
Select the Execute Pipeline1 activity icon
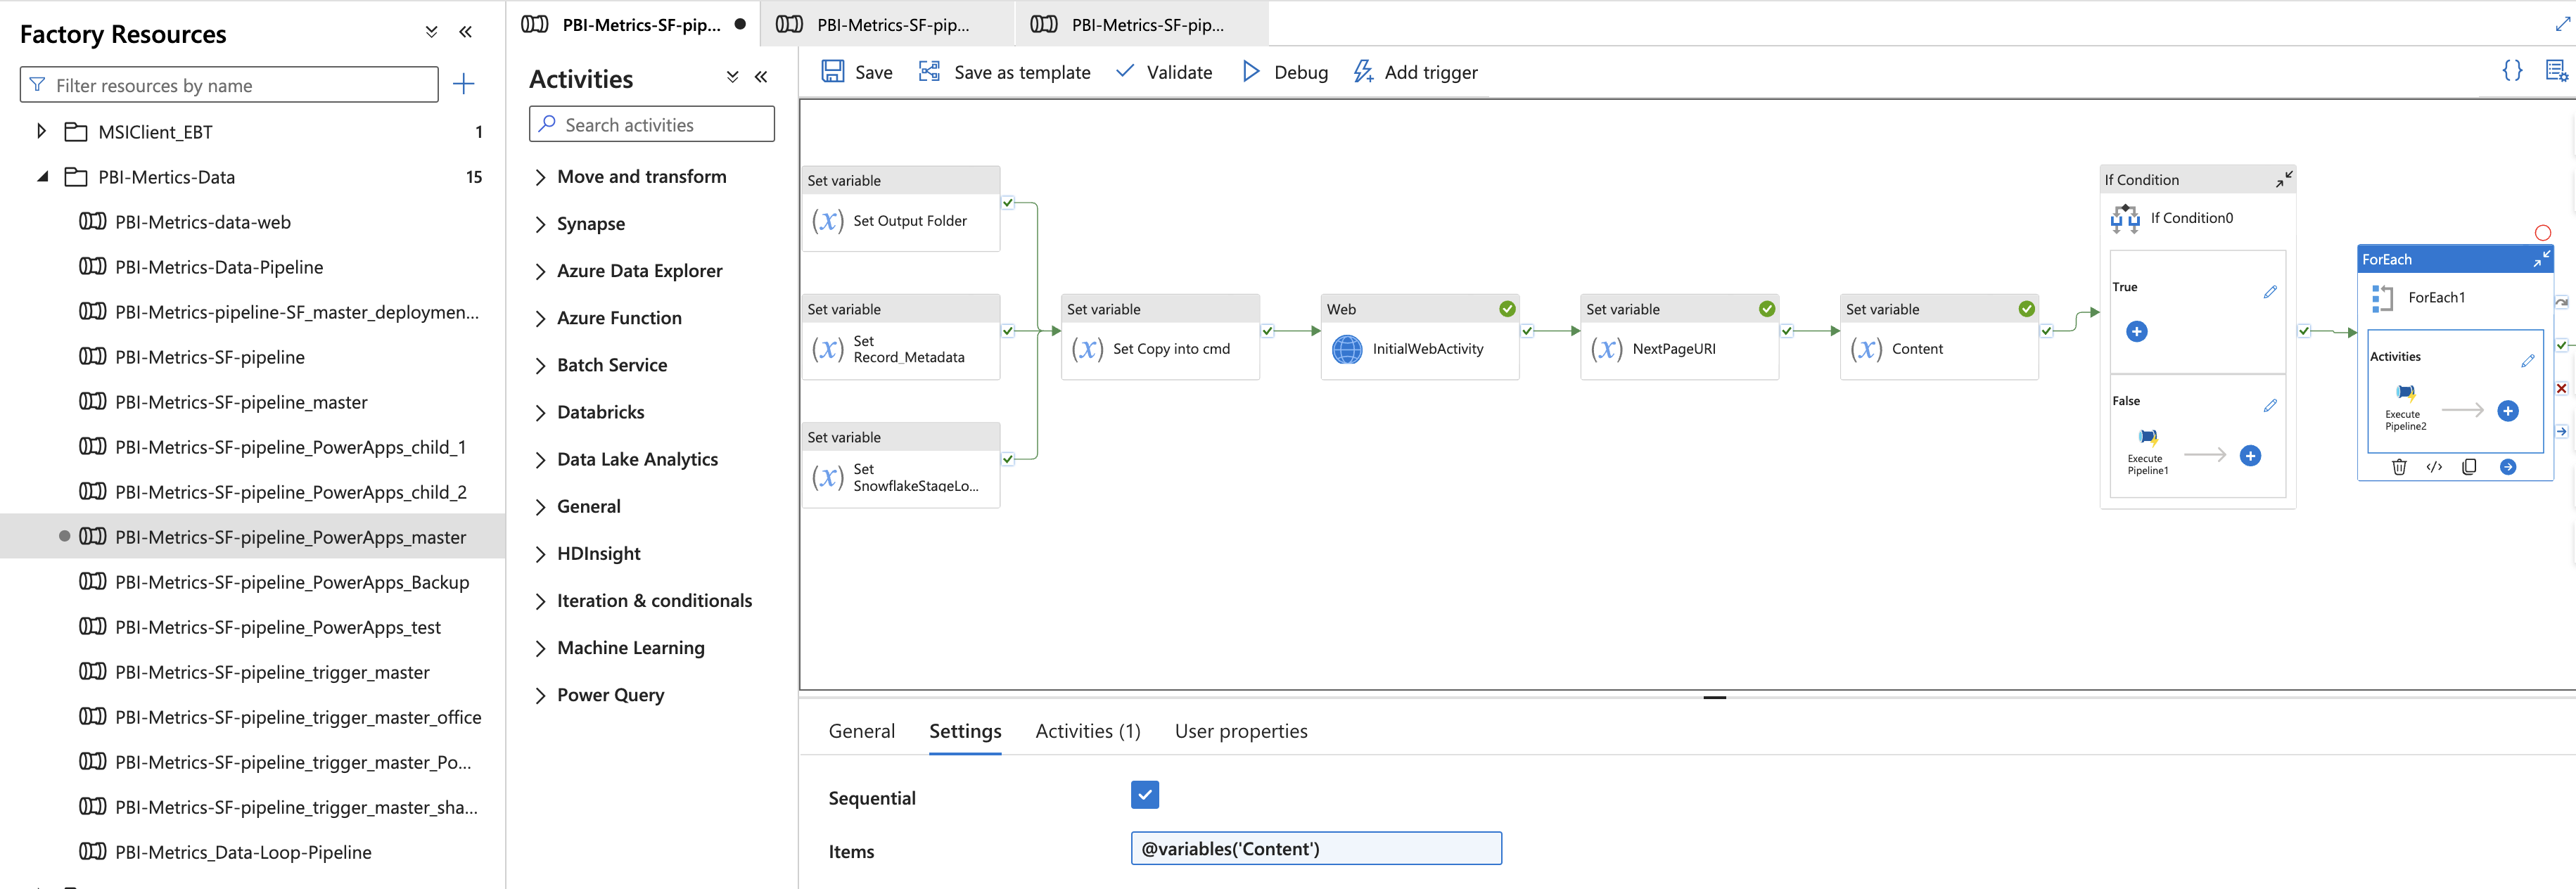coord(2148,437)
